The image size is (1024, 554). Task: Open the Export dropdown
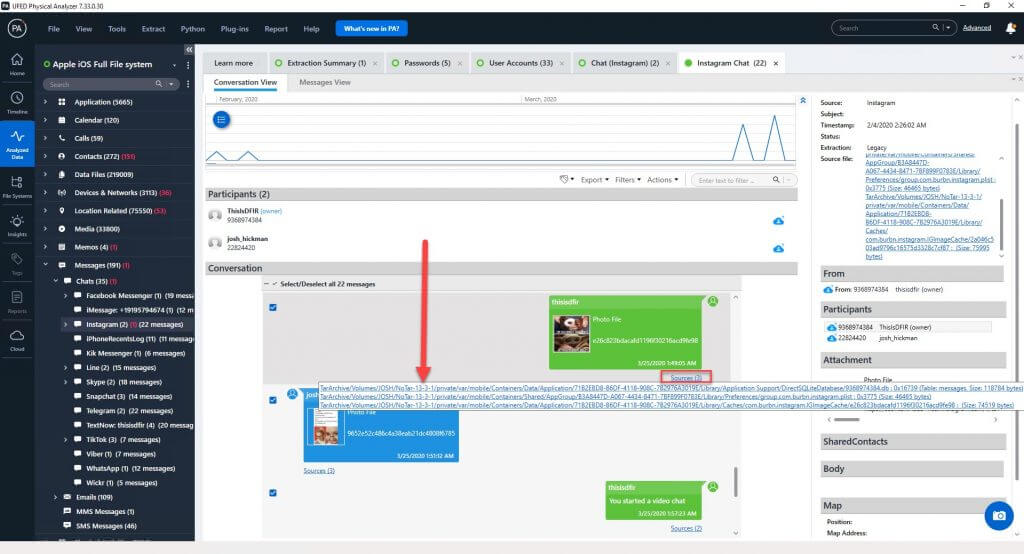click(594, 180)
